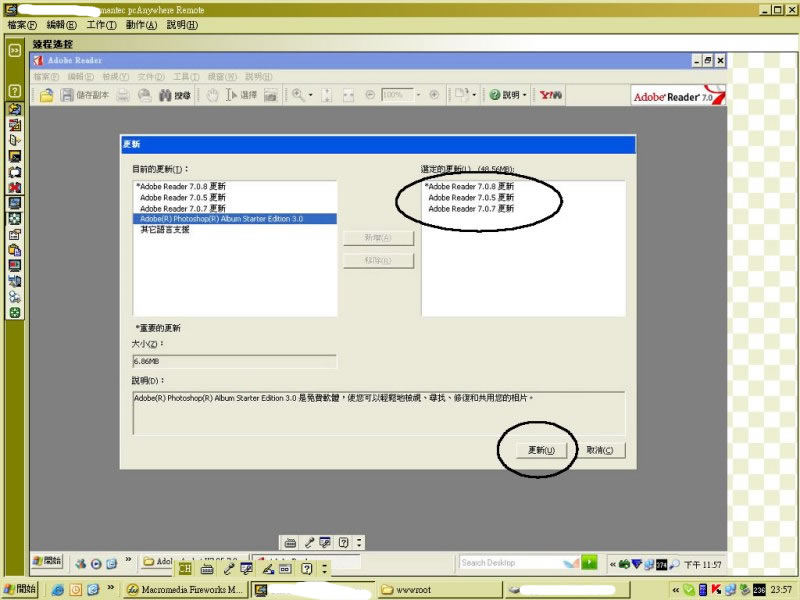
Task: Open the Adobe Reader 工具(T) menu
Action: 186,77
